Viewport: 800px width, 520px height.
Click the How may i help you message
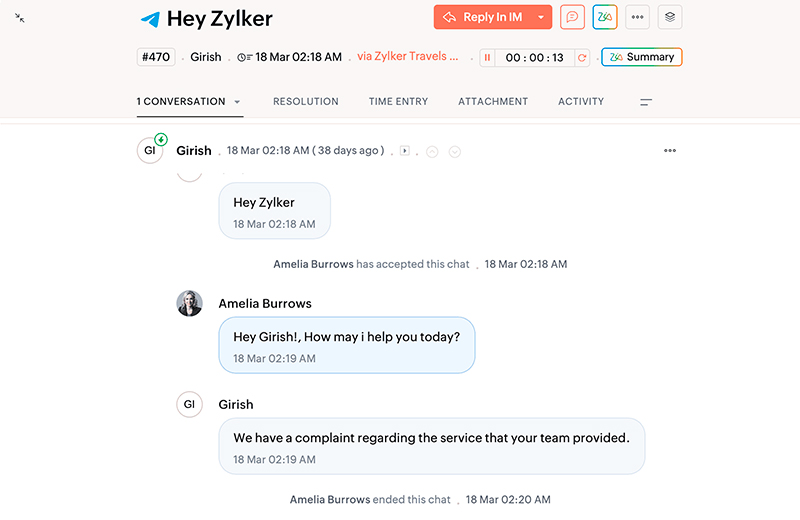coord(347,345)
